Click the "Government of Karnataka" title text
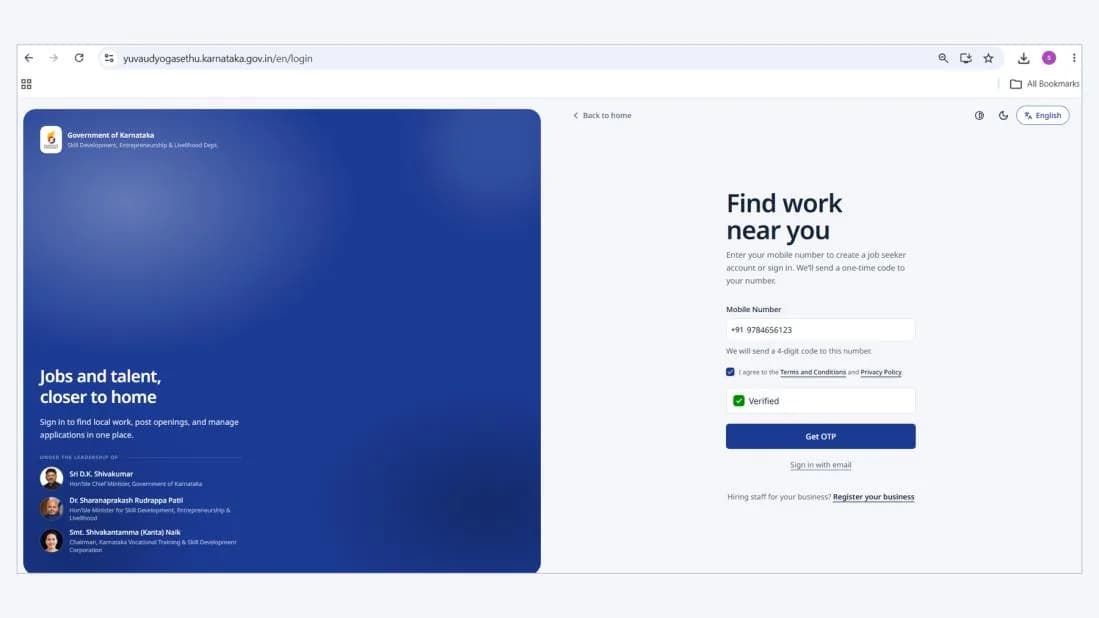Screen dimensions: 1099x618 pos(111,135)
